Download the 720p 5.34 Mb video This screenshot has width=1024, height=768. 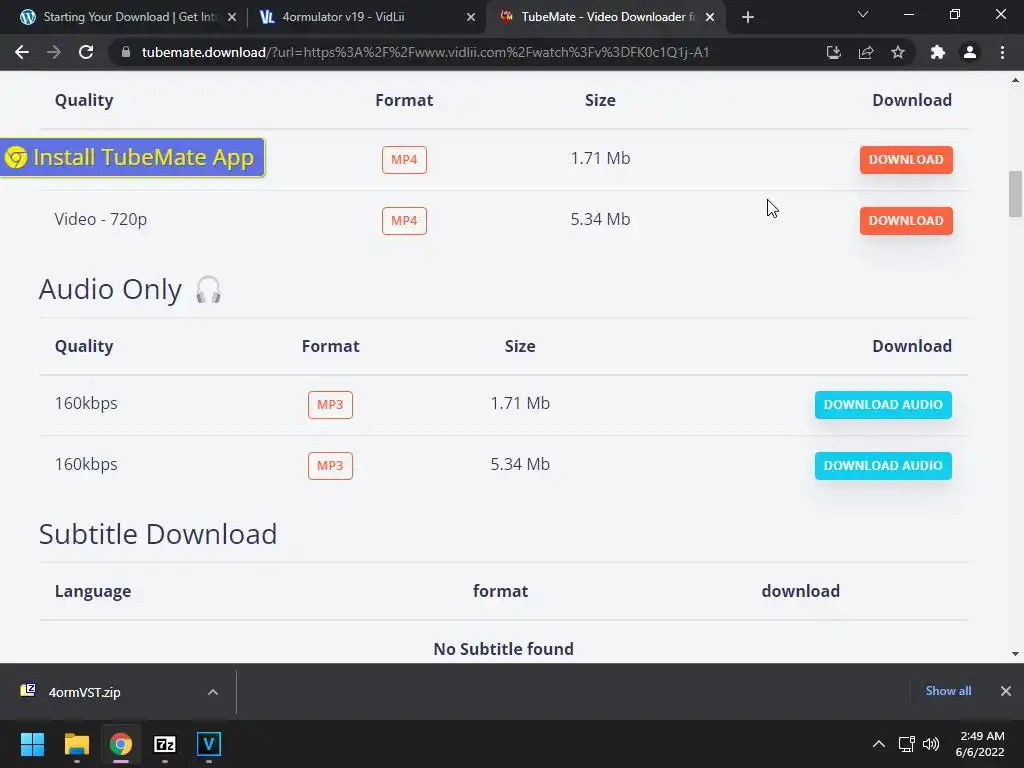pos(906,221)
